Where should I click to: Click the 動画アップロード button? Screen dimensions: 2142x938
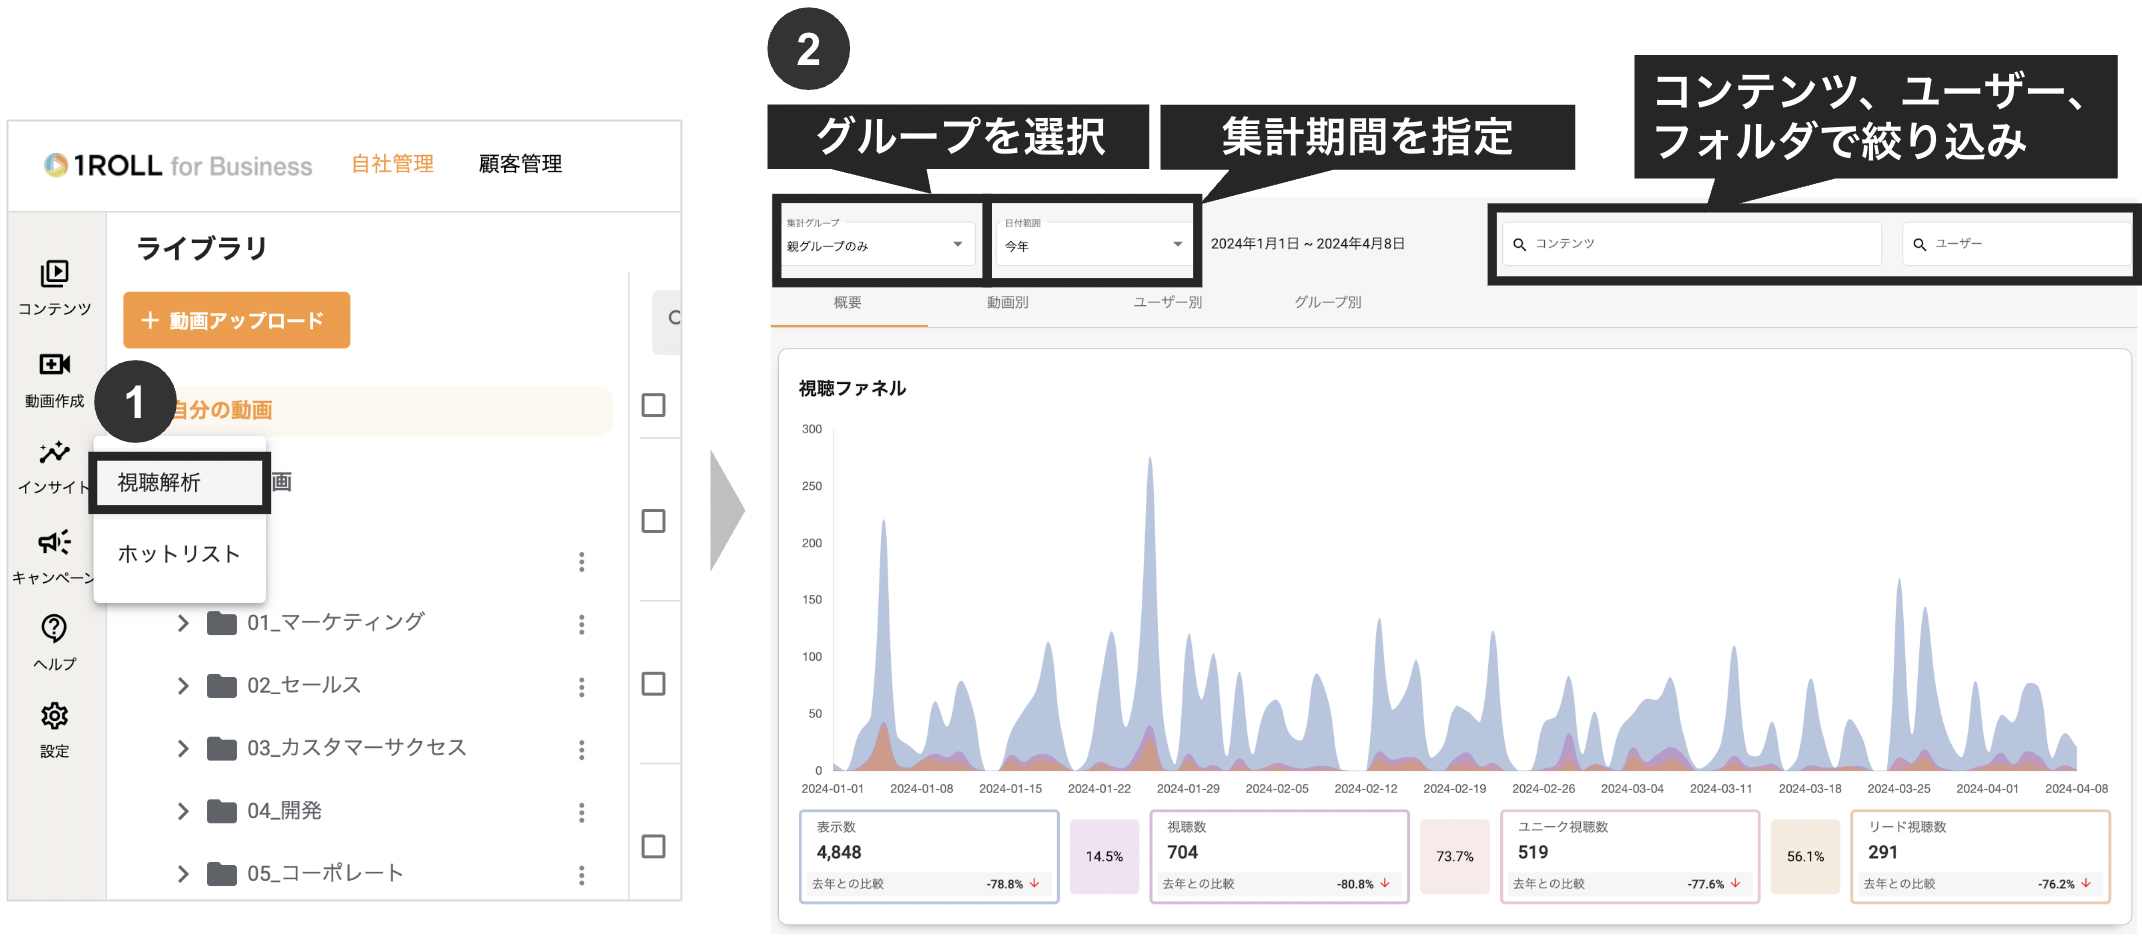(236, 320)
